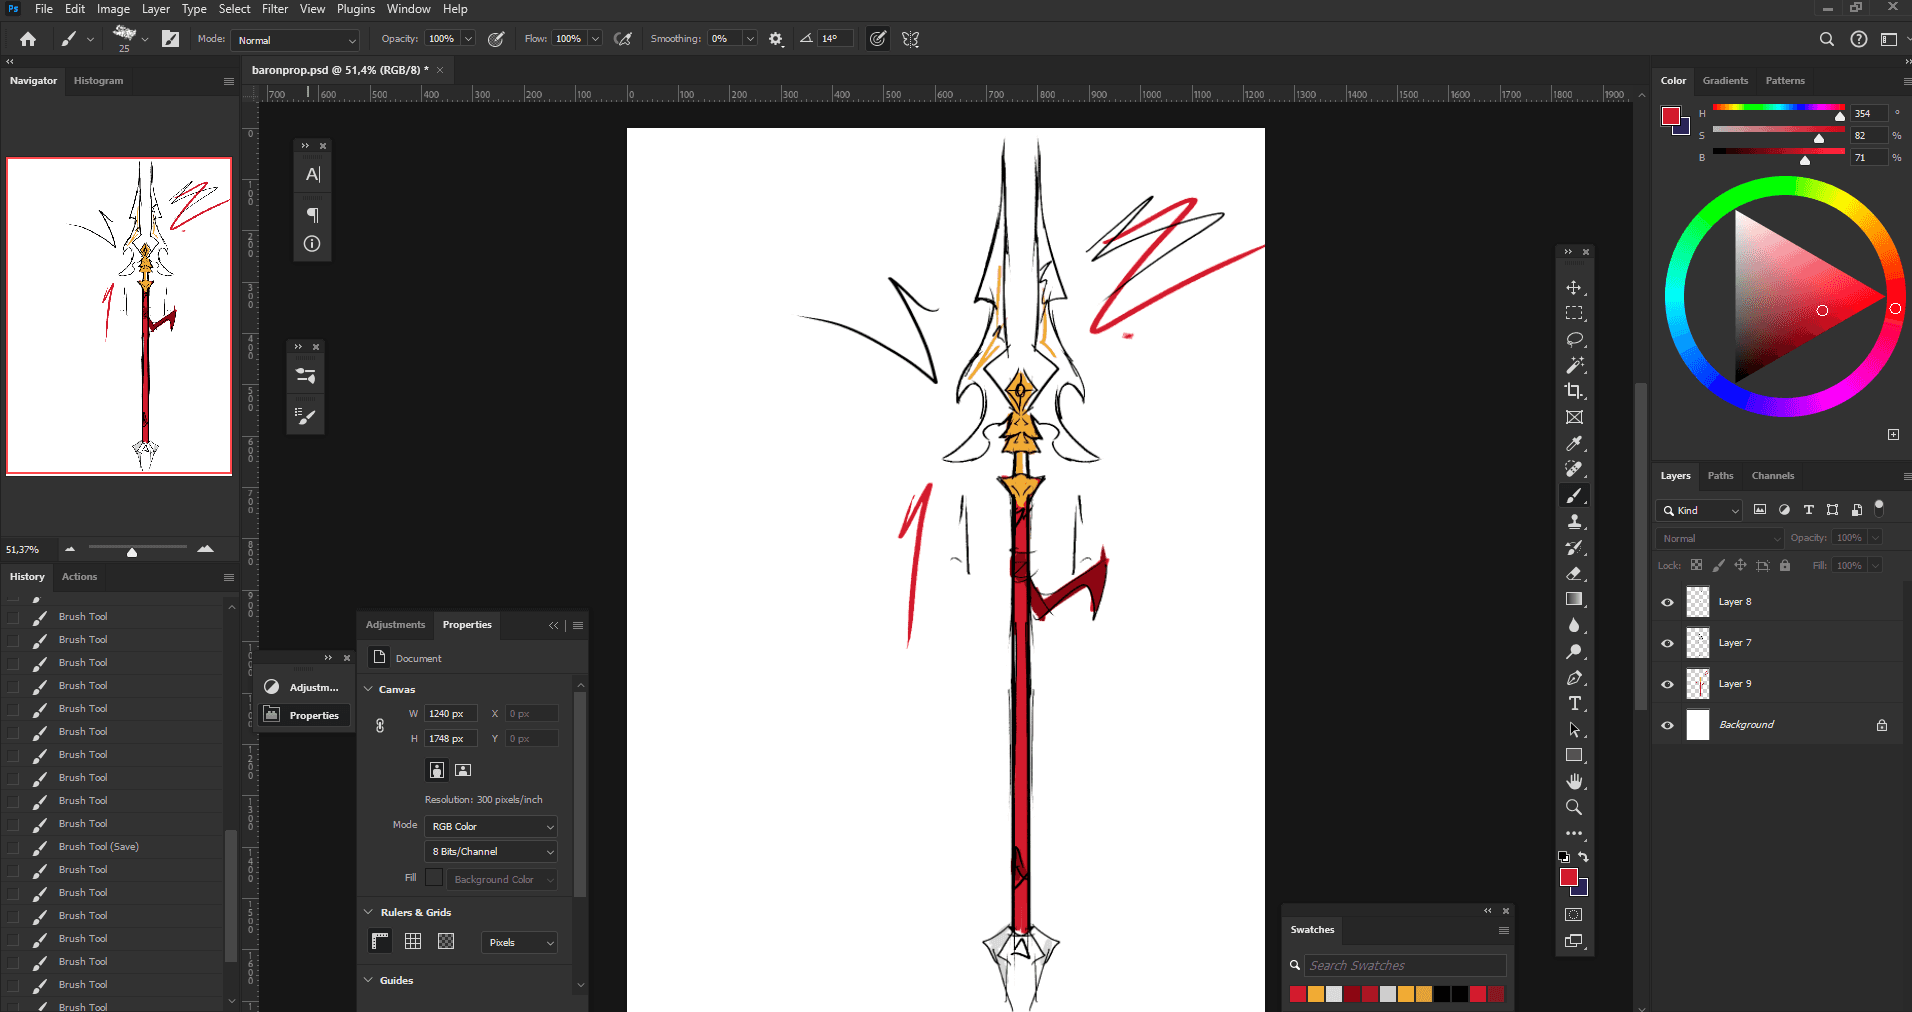
Task: Choose the Horizontal Type tool
Action: pos(1574,704)
